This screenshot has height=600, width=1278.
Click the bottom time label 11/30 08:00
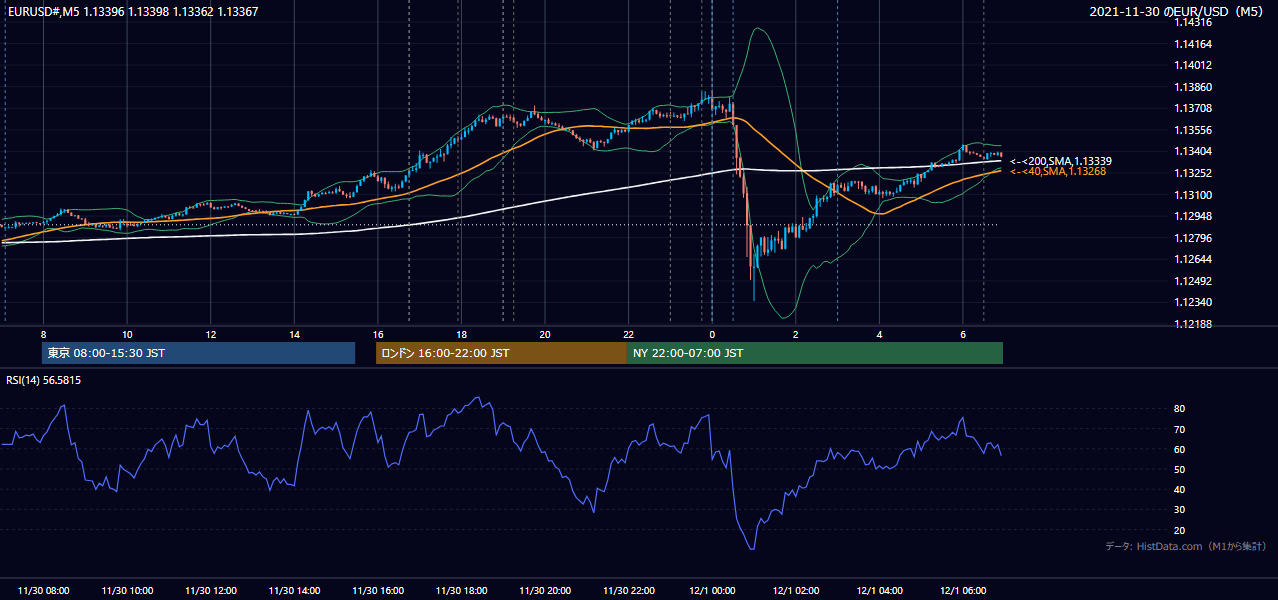(x=44, y=591)
